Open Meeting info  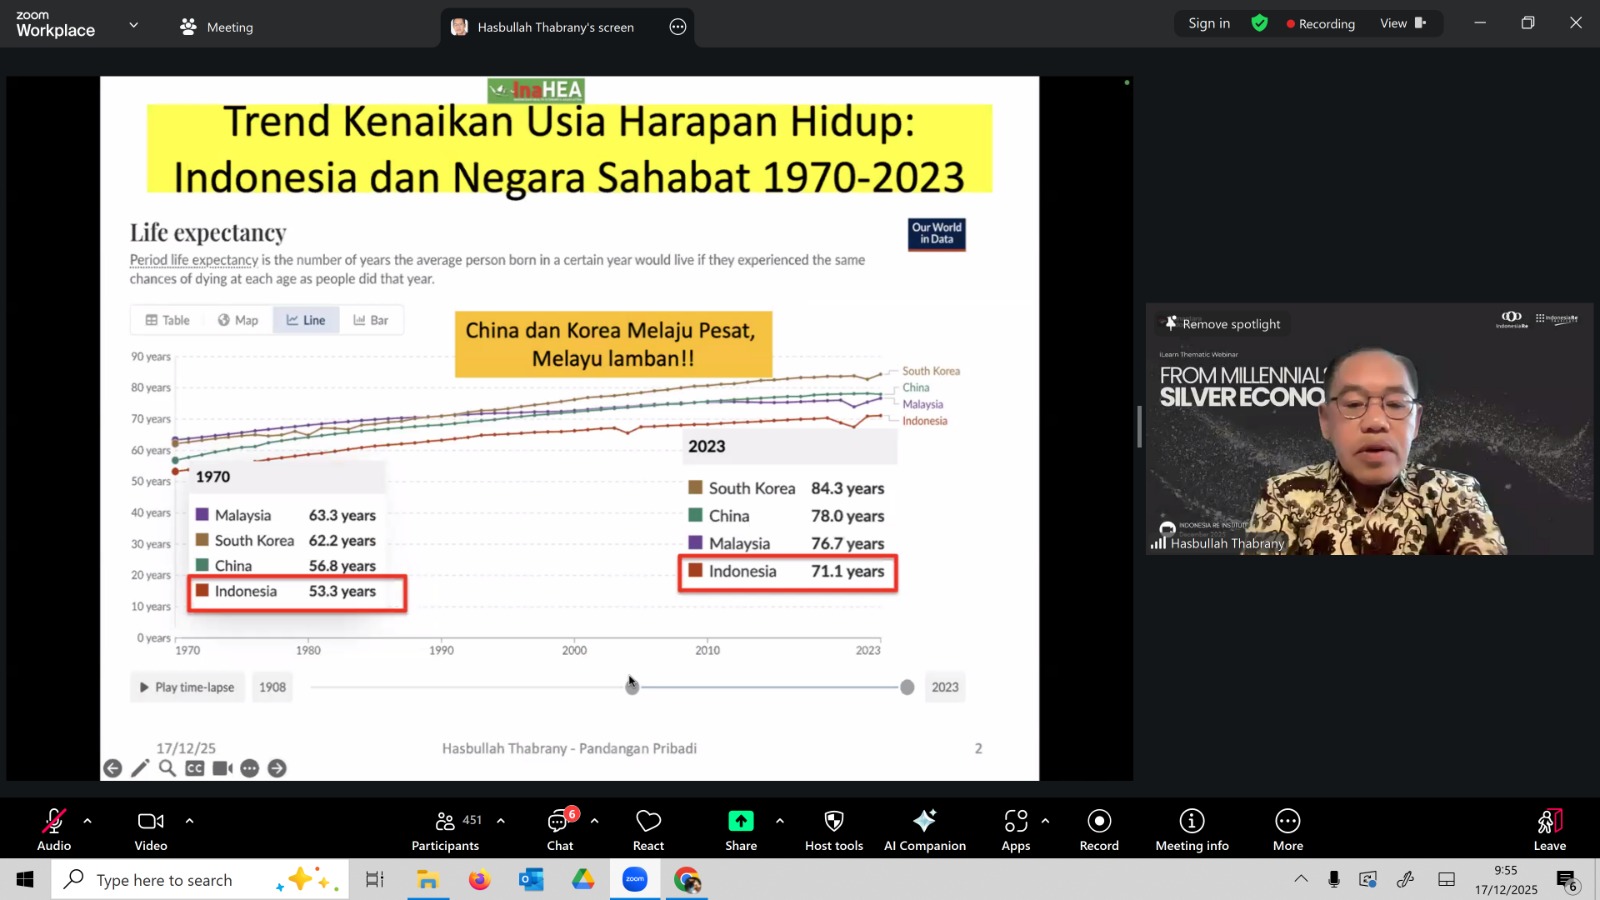coord(1191,829)
